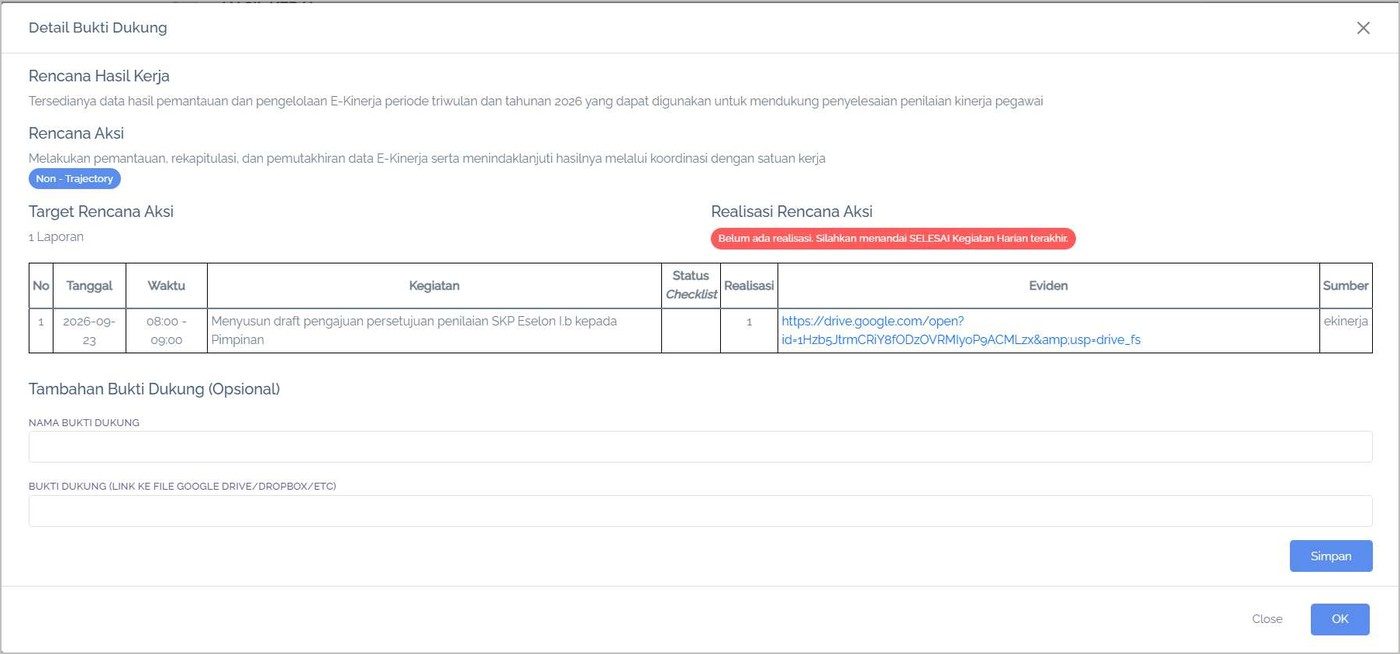
Task: Select the 'Menyusun draft pengajuan' activity cell
Action: click(x=434, y=330)
